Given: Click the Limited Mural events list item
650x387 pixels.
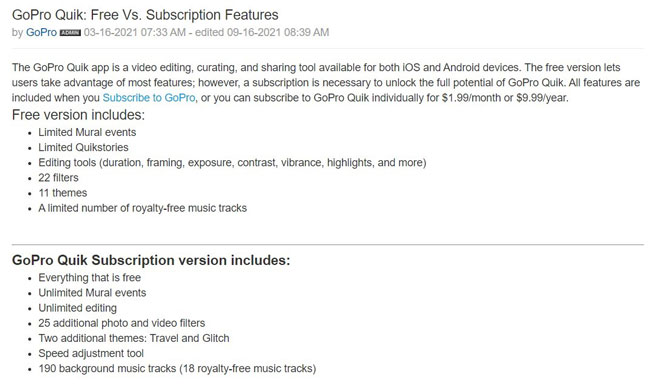Looking at the screenshot, I should click(x=87, y=132).
